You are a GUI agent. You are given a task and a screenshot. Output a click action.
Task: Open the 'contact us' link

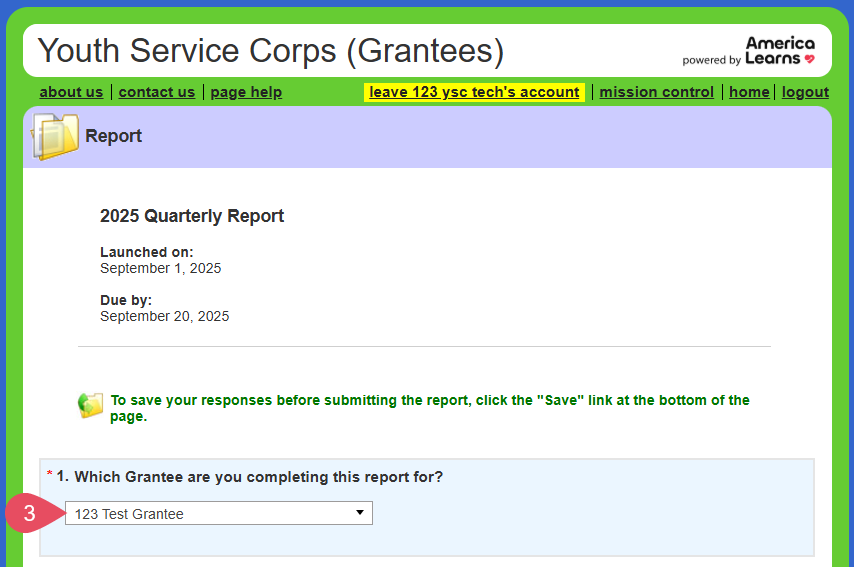(x=157, y=92)
